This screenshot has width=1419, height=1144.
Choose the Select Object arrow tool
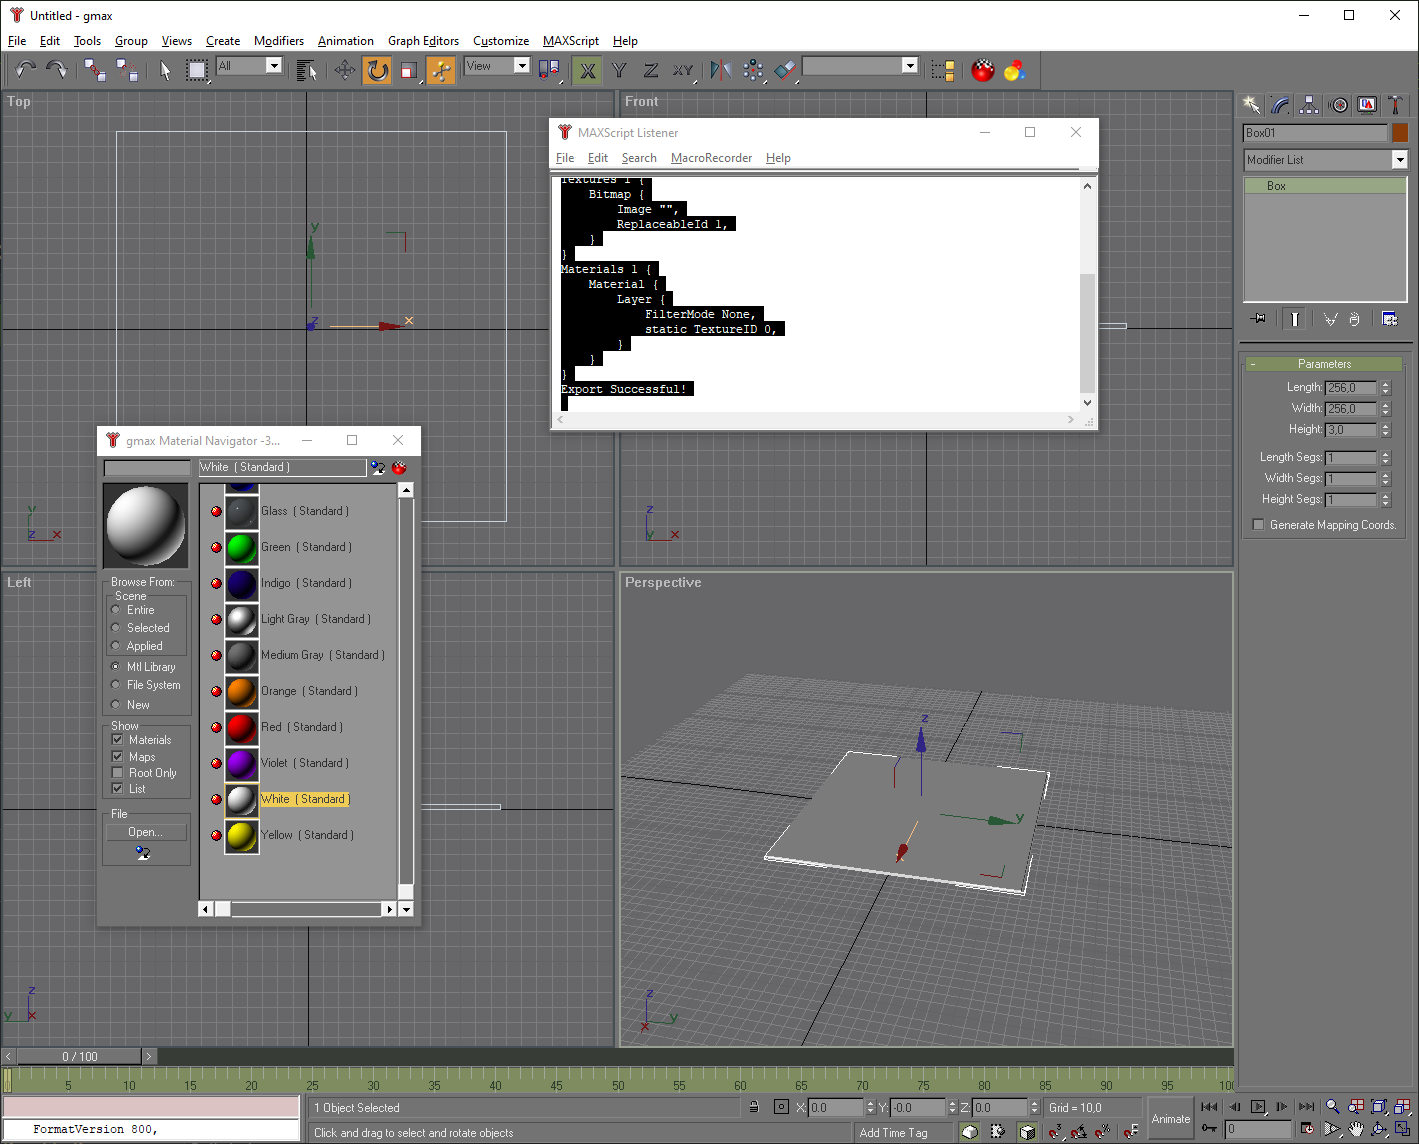[x=165, y=70]
